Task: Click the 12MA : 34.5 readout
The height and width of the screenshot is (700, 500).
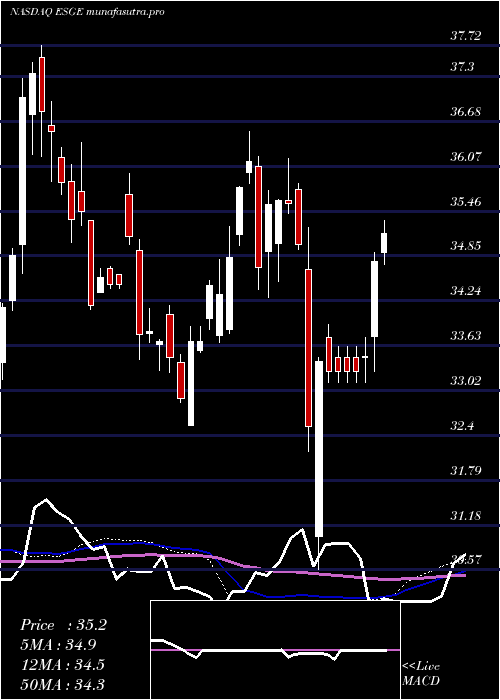Action: 62,665
